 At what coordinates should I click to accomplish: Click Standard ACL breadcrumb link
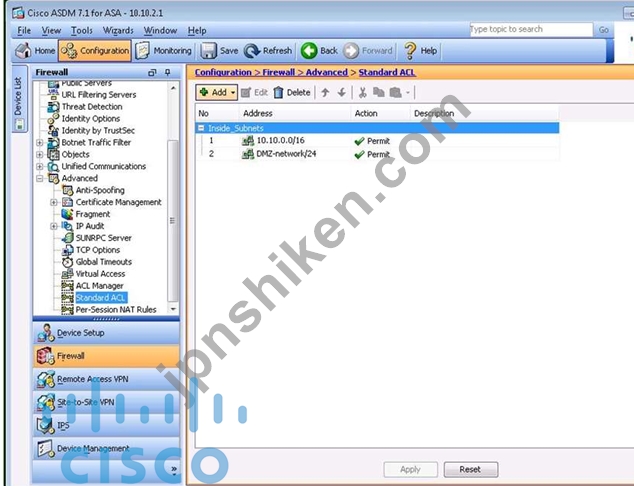387,72
